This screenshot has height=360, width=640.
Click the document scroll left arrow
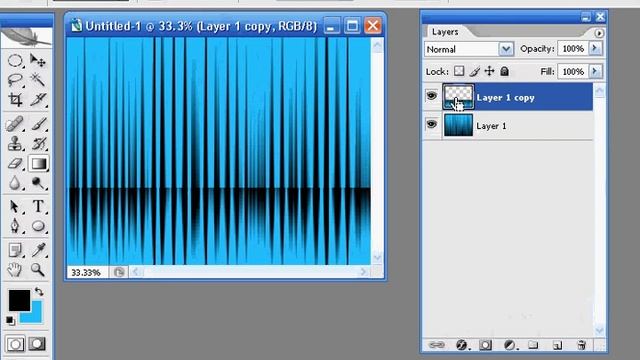point(136,272)
